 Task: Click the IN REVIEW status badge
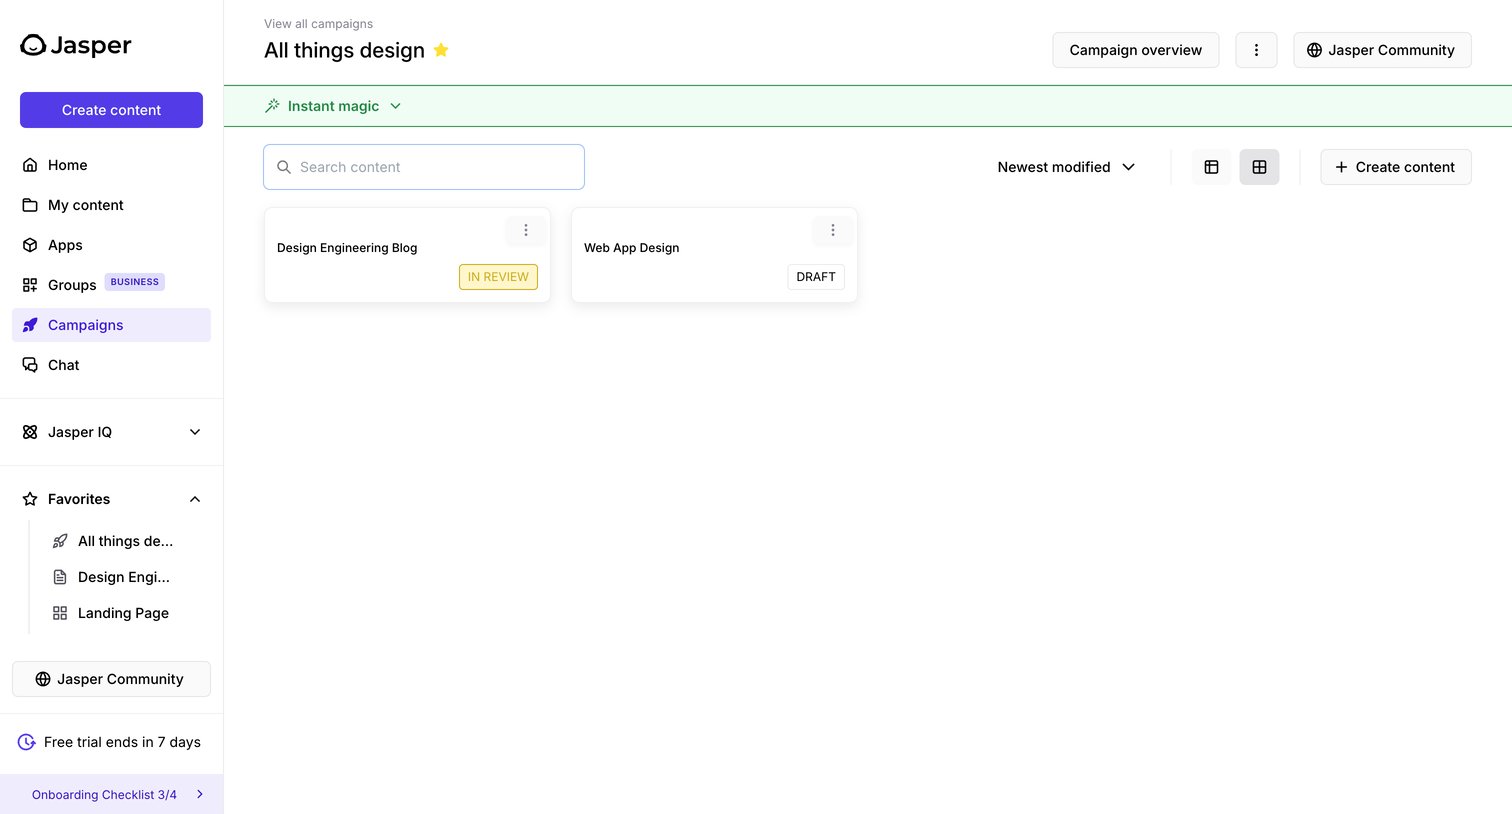[x=498, y=277]
